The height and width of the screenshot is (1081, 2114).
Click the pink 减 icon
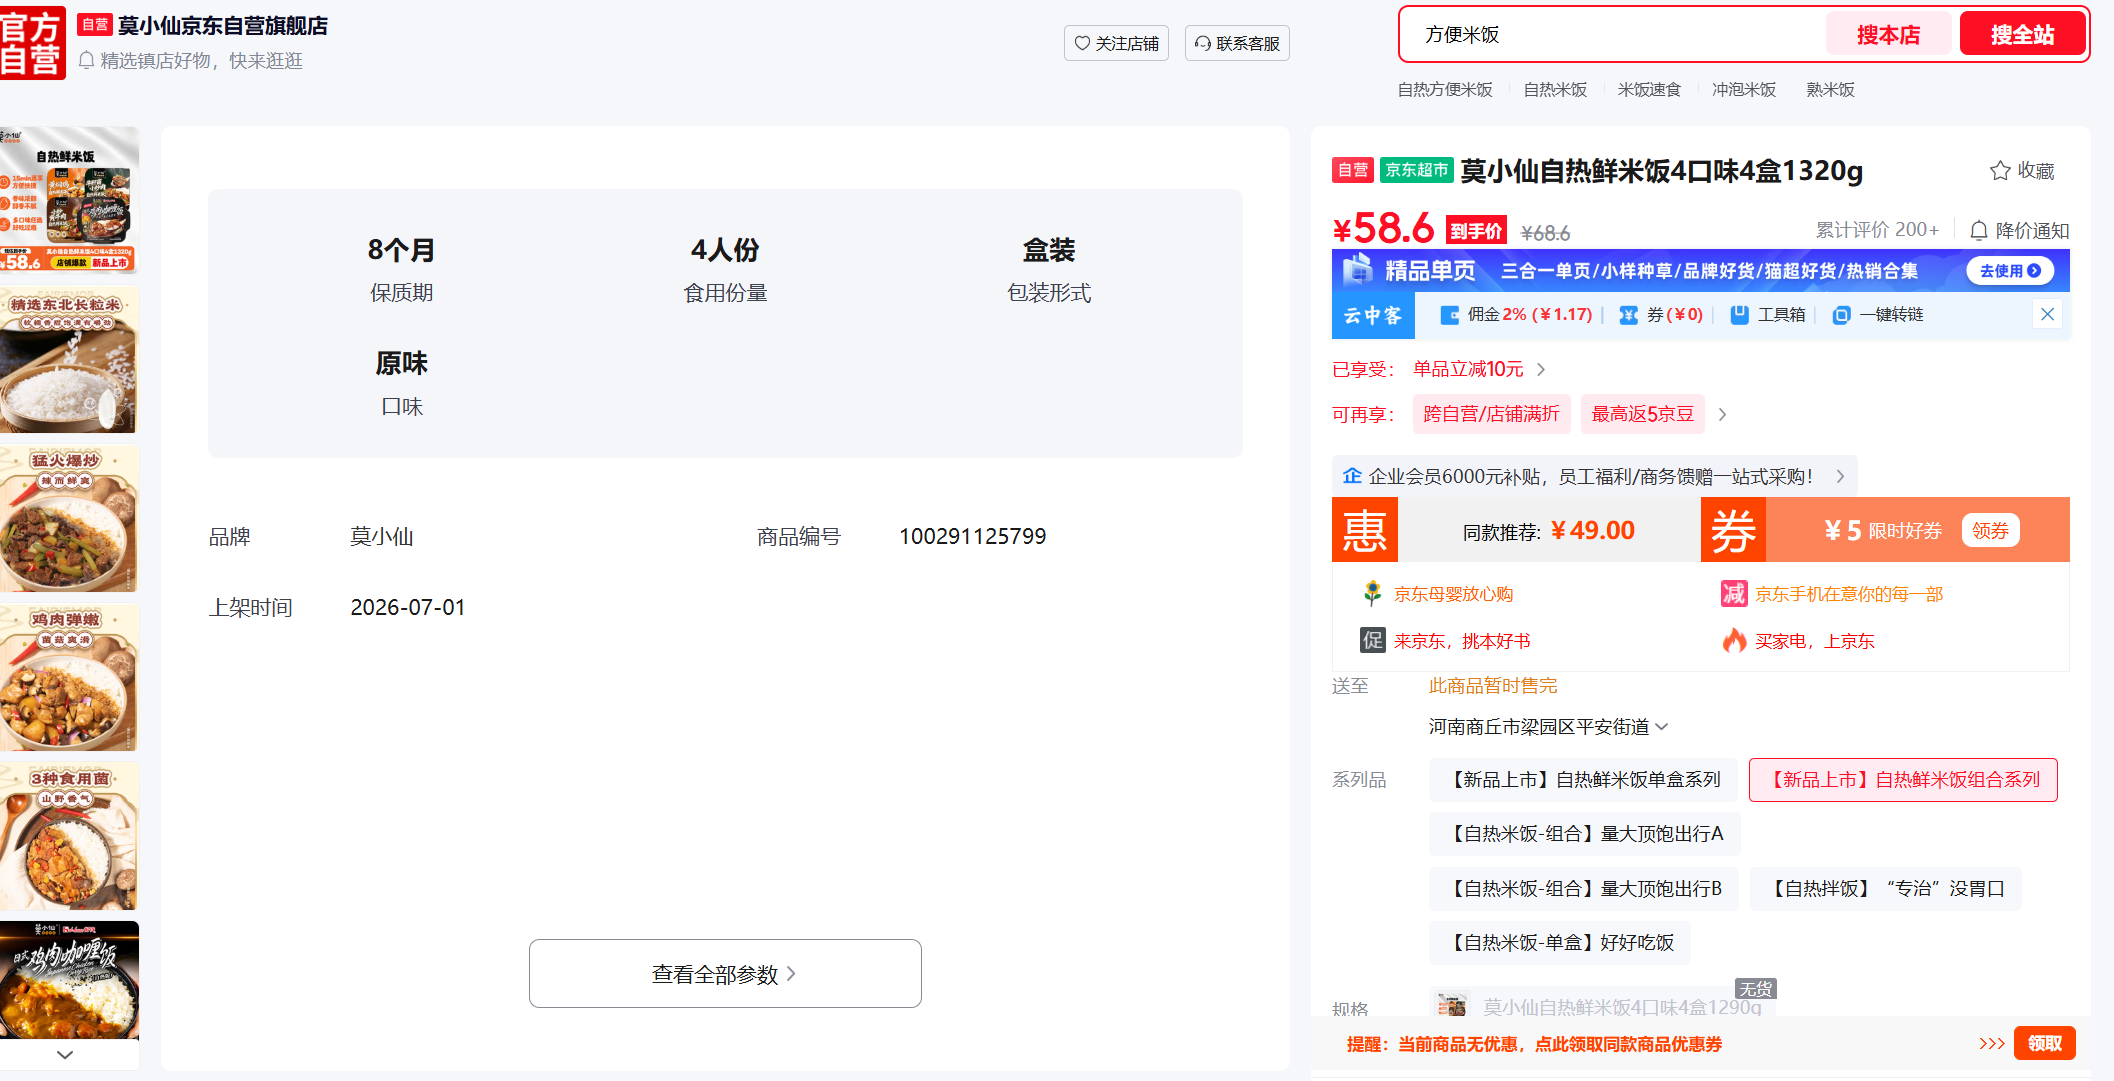coord(1733,594)
